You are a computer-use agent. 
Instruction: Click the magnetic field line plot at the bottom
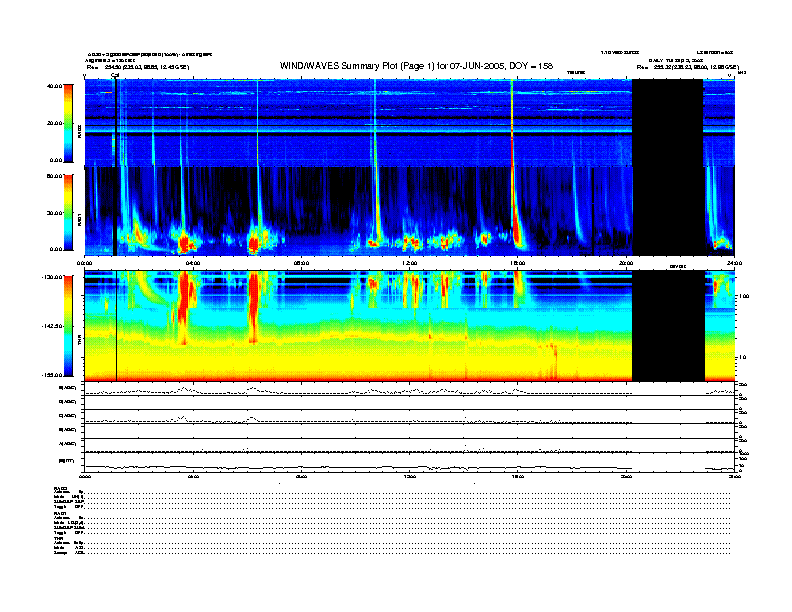coord(409,468)
